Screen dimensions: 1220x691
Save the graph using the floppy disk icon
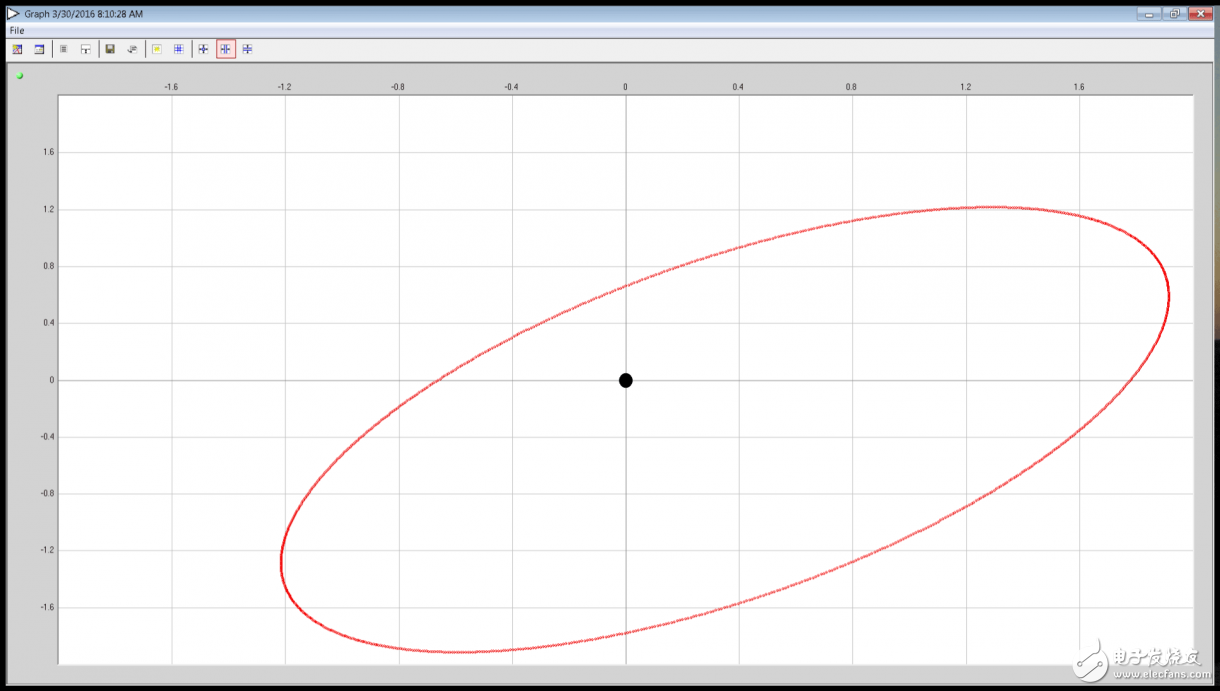[x=110, y=49]
